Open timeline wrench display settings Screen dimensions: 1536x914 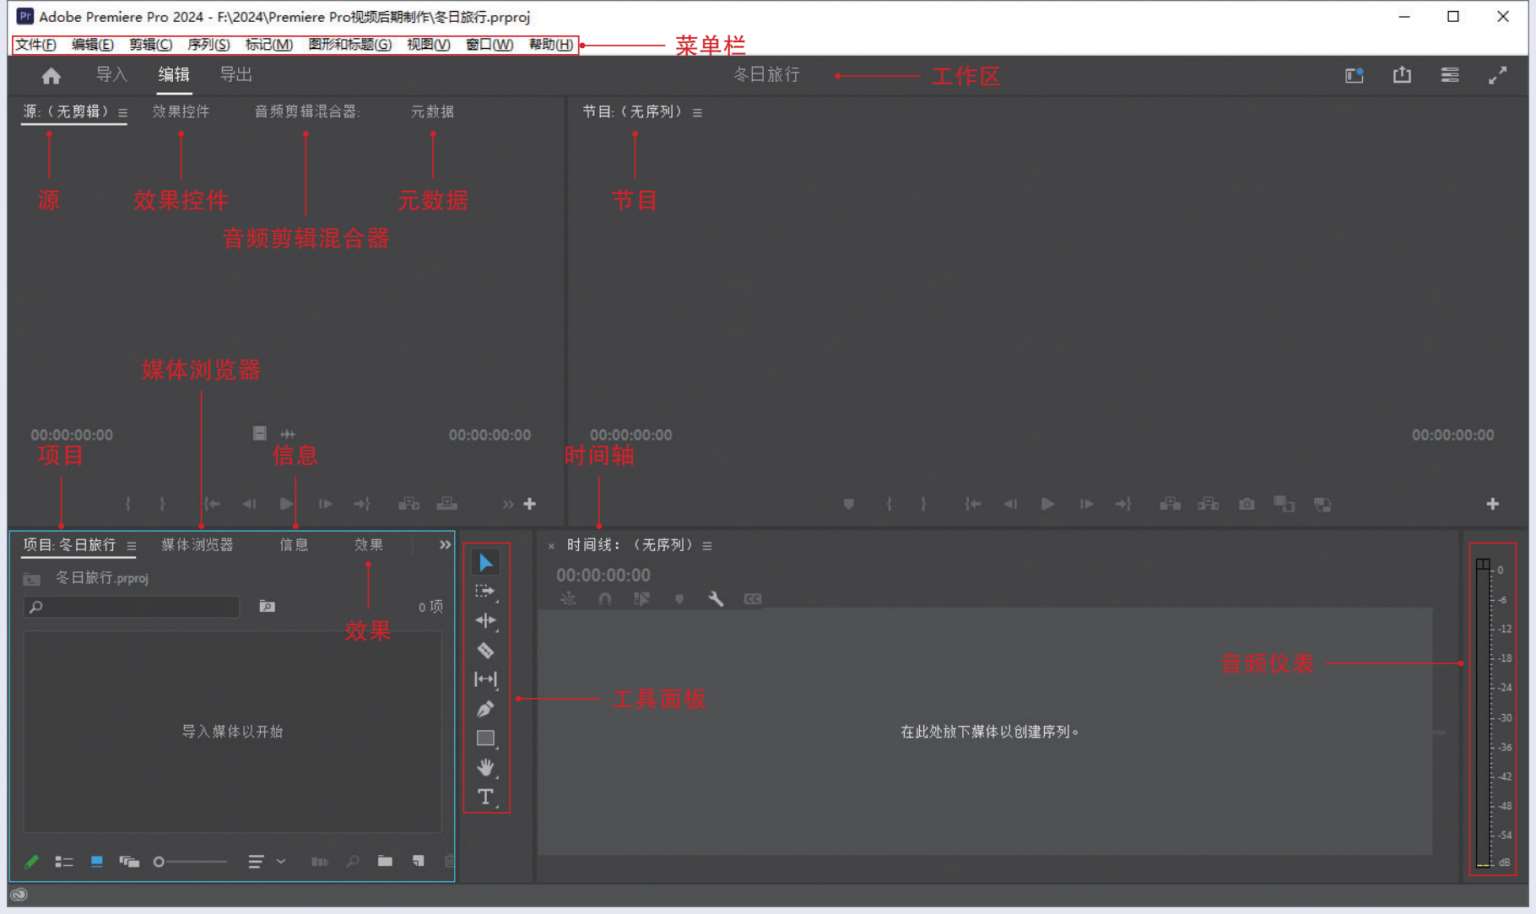[x=715, y=599]
